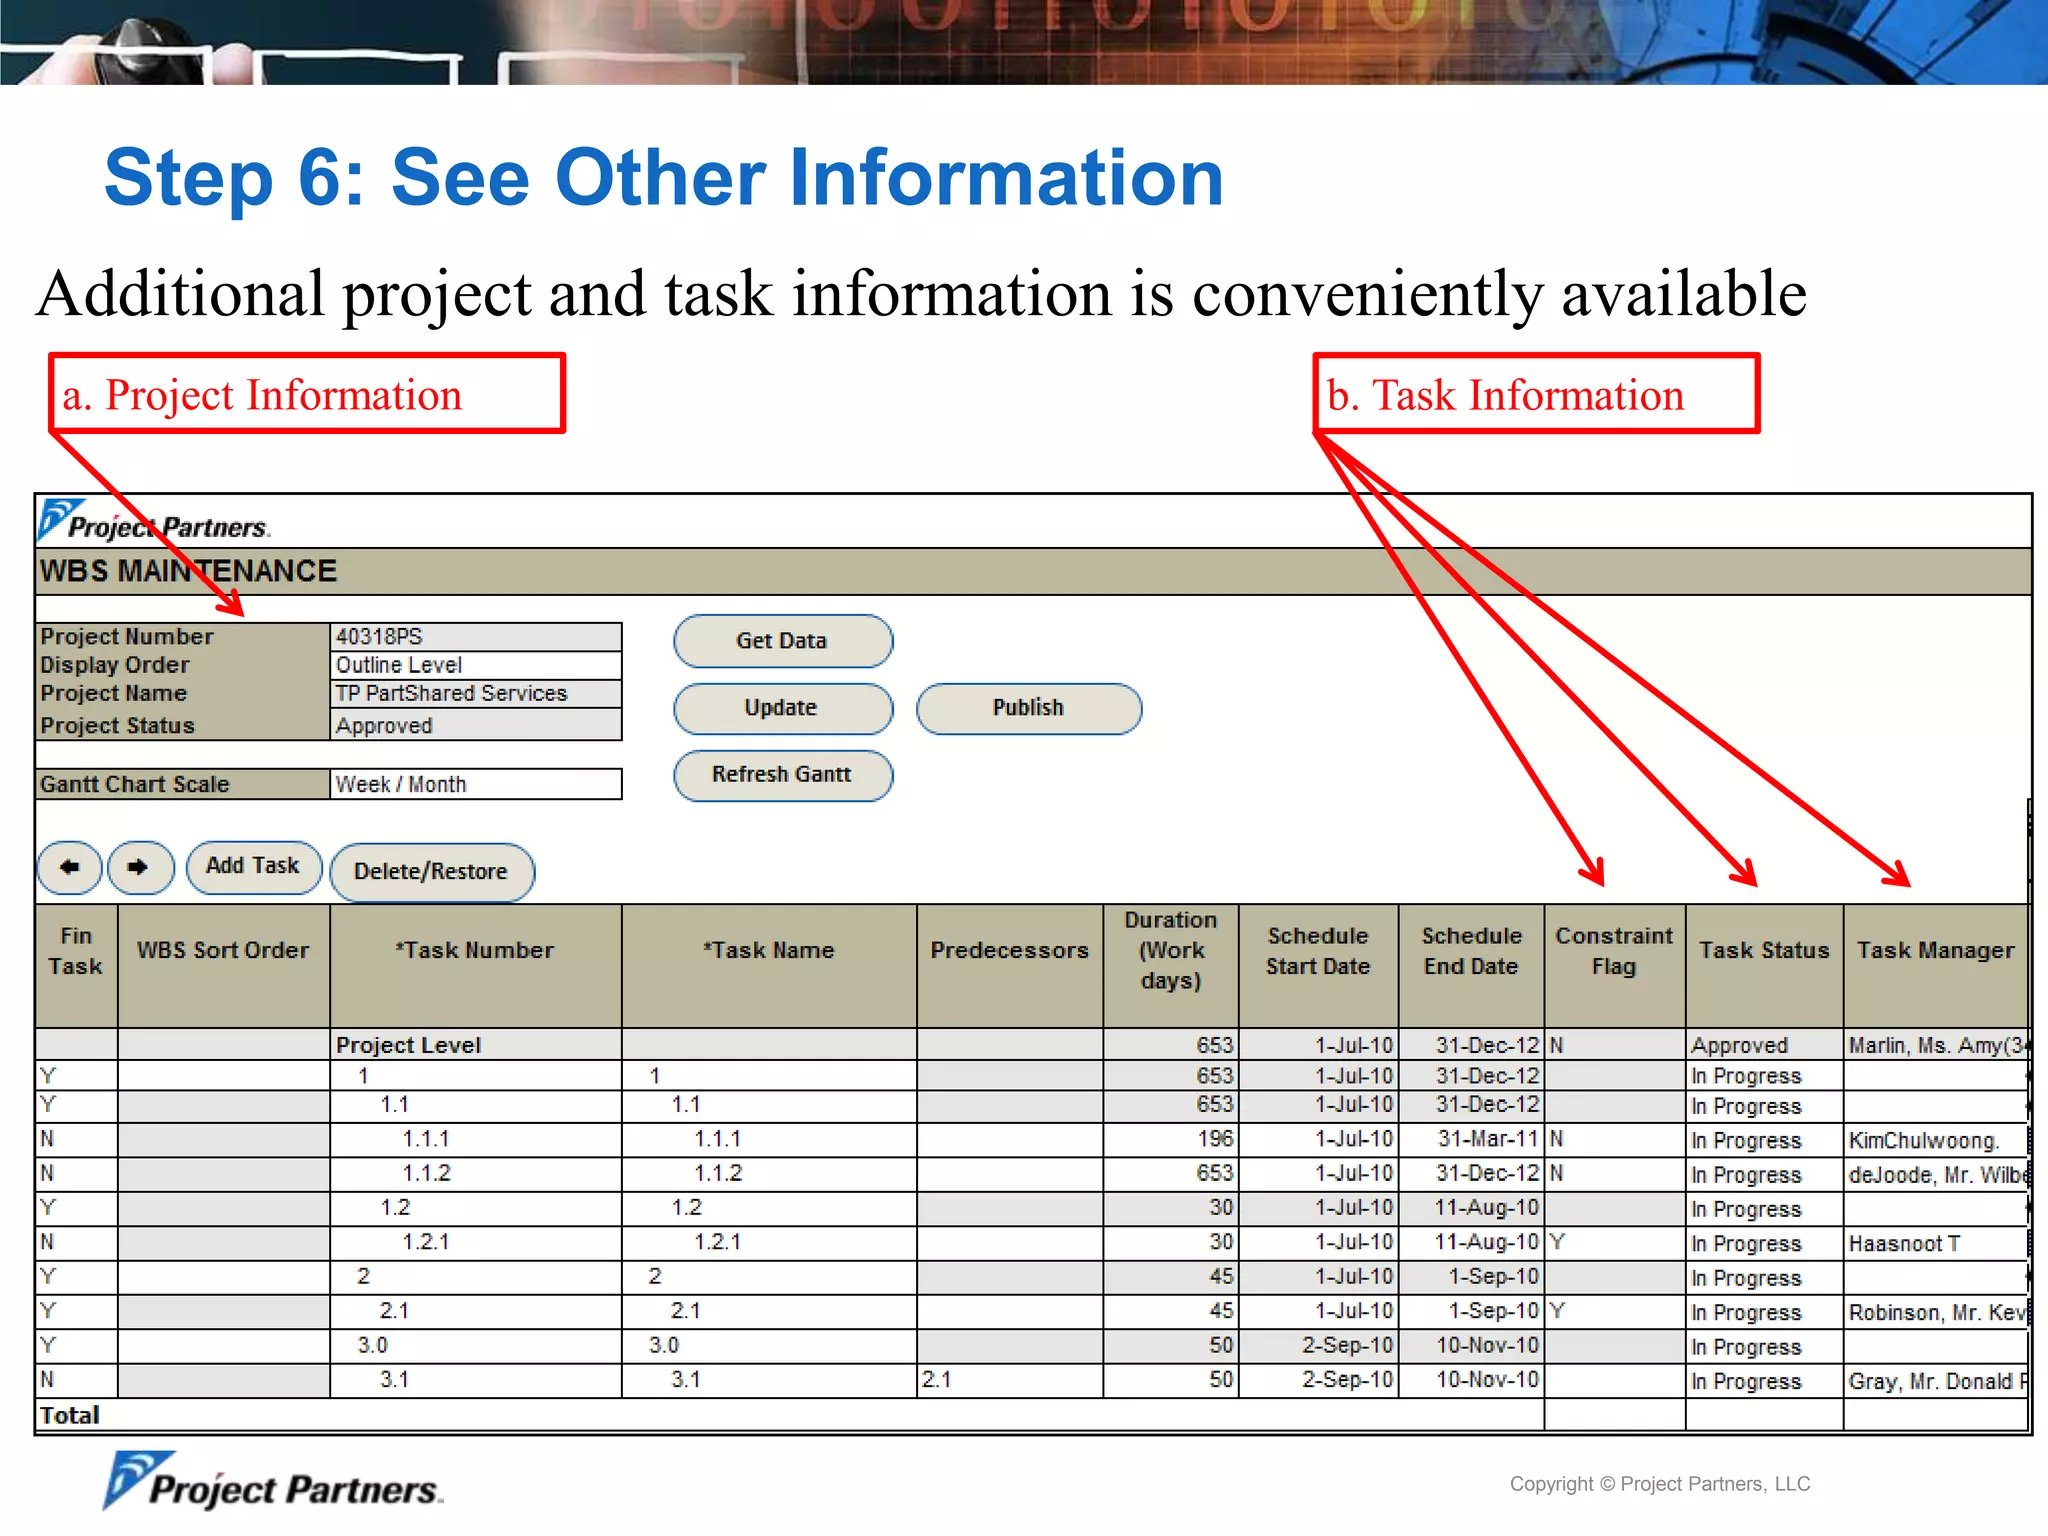The height and width of the screenshot is (1536, 2048).
Task: Select the predecessor cell 2.1 in row 3.1
Action: pyautogui.click(x=1010, y=1380)
